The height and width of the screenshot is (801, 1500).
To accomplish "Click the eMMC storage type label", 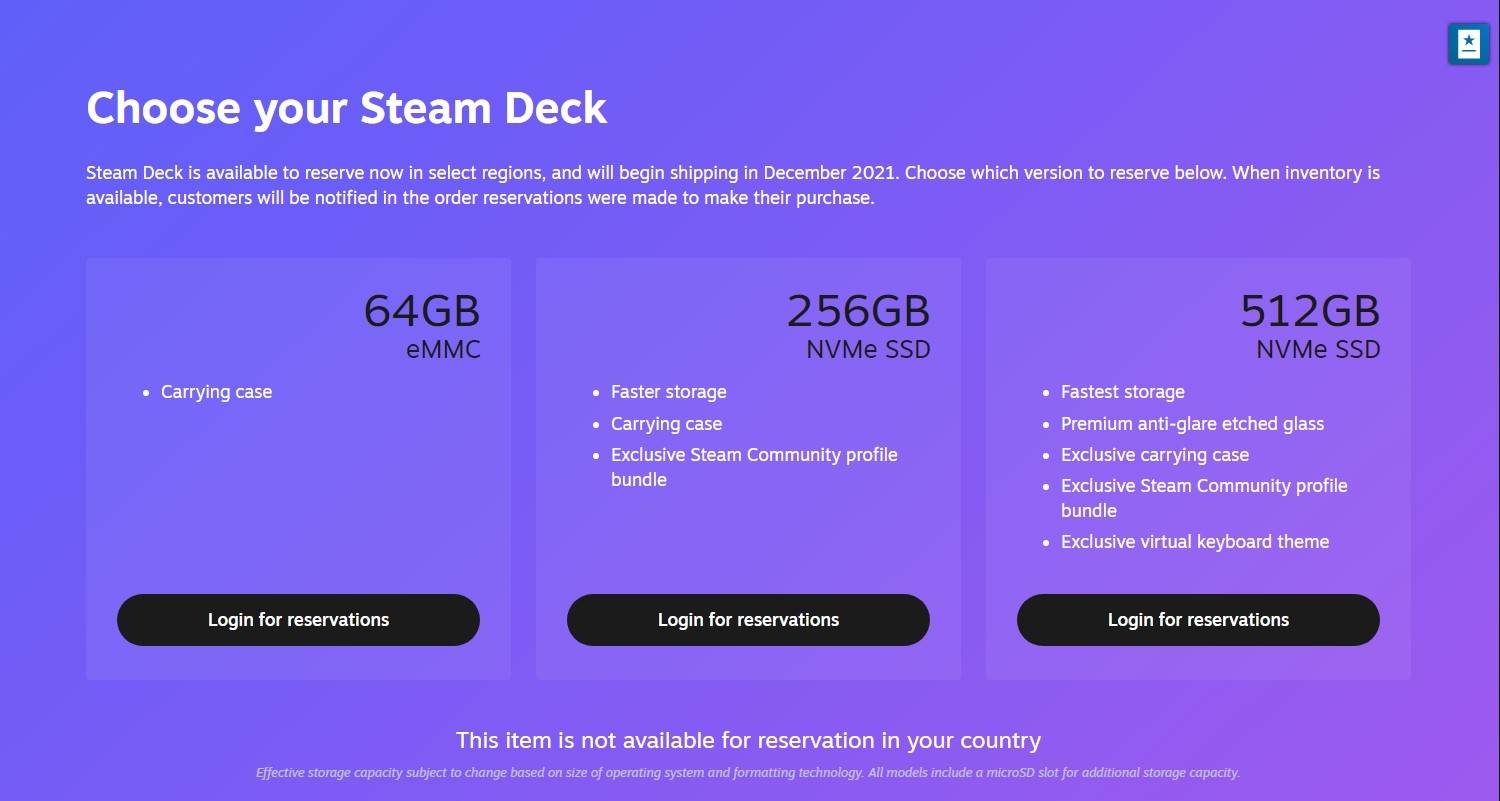I will coord(443,350).
